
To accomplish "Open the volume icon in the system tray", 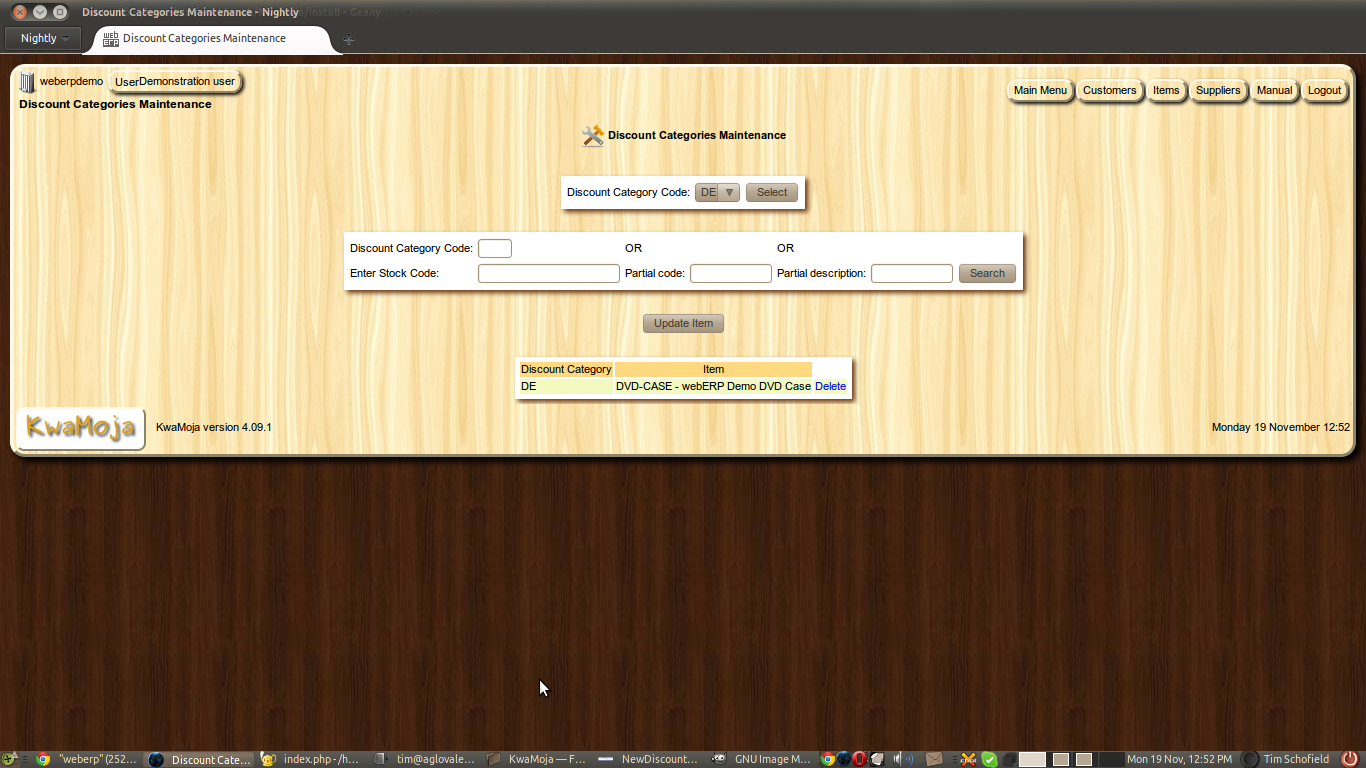I will click(899, 758).
